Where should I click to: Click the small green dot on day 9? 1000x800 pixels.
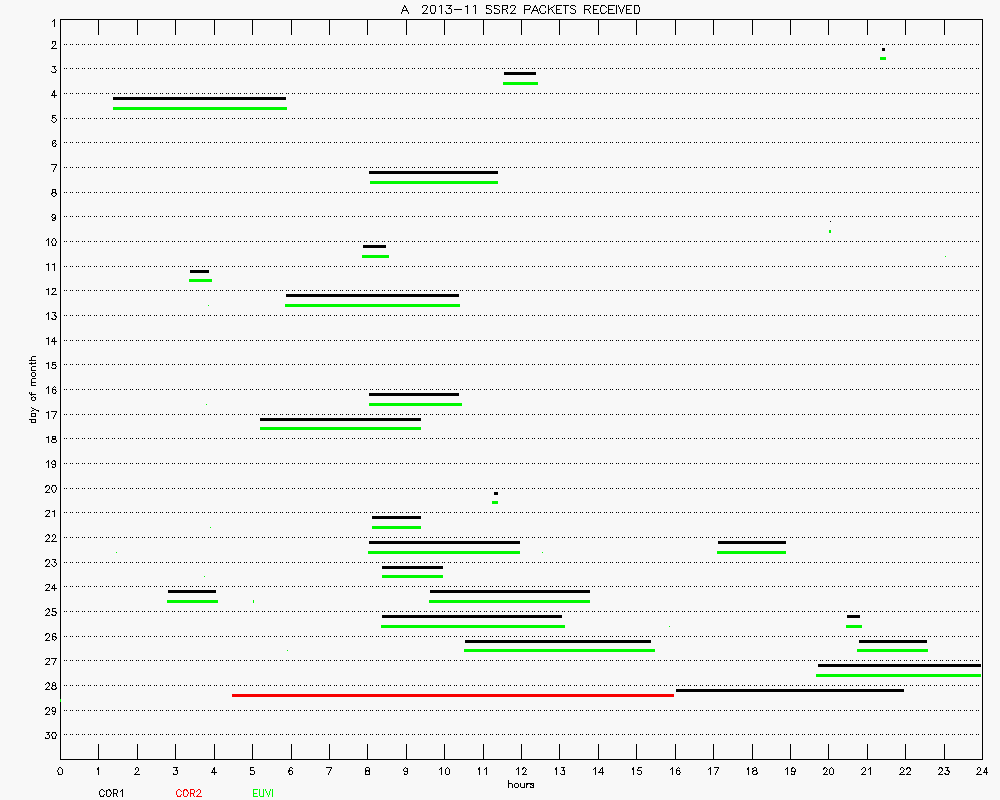click(830, 231)
